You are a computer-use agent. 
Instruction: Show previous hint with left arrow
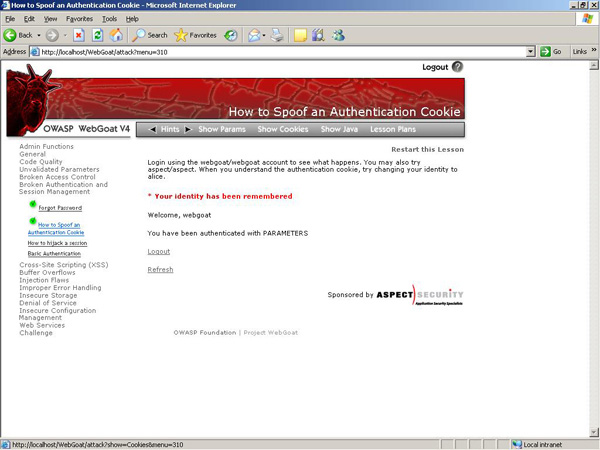coord(152,129)
